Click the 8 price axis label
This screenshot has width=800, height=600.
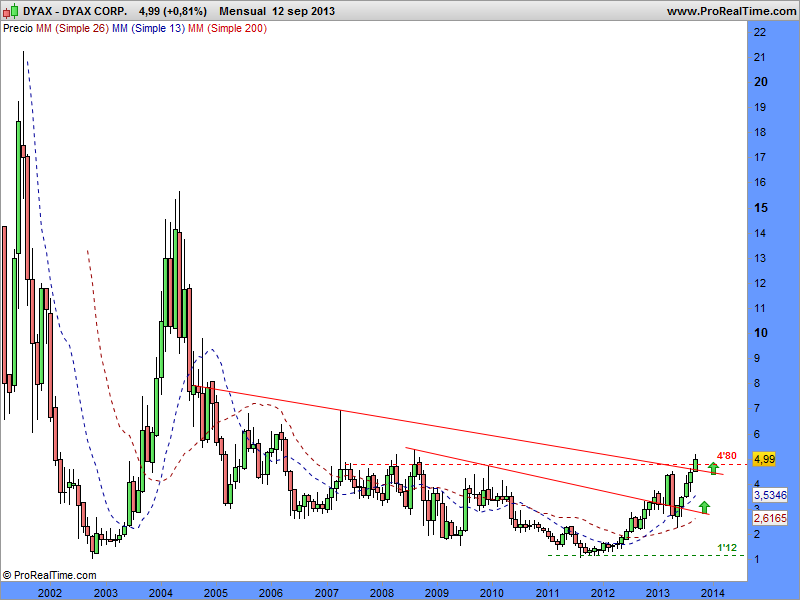757,384
